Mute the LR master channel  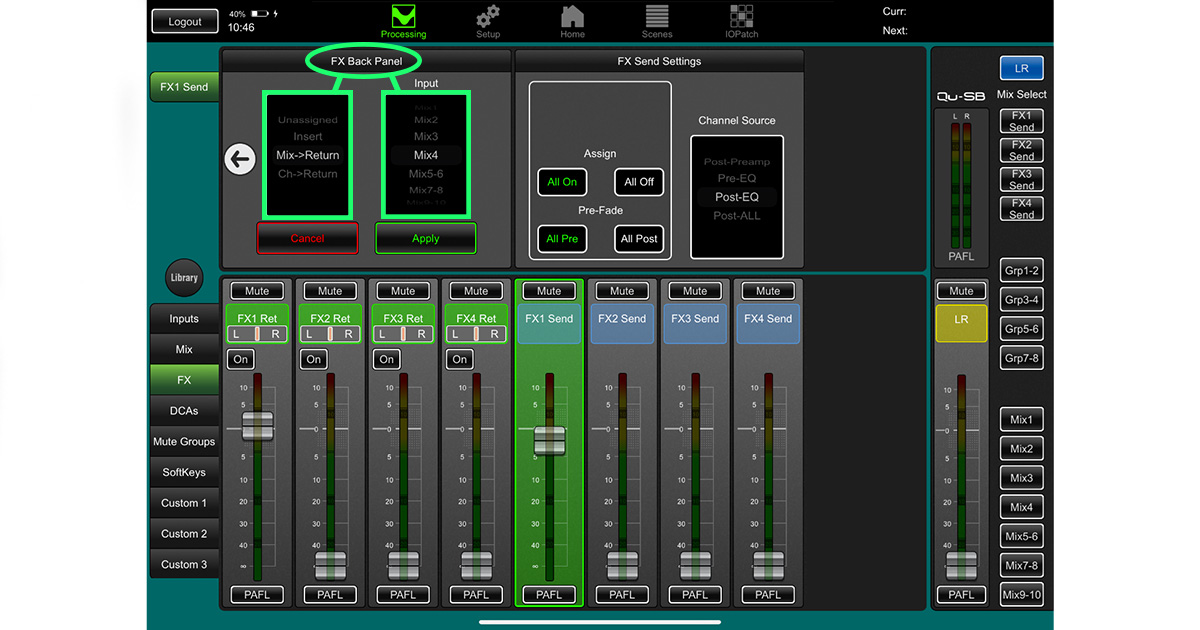[x=961, y=291]
